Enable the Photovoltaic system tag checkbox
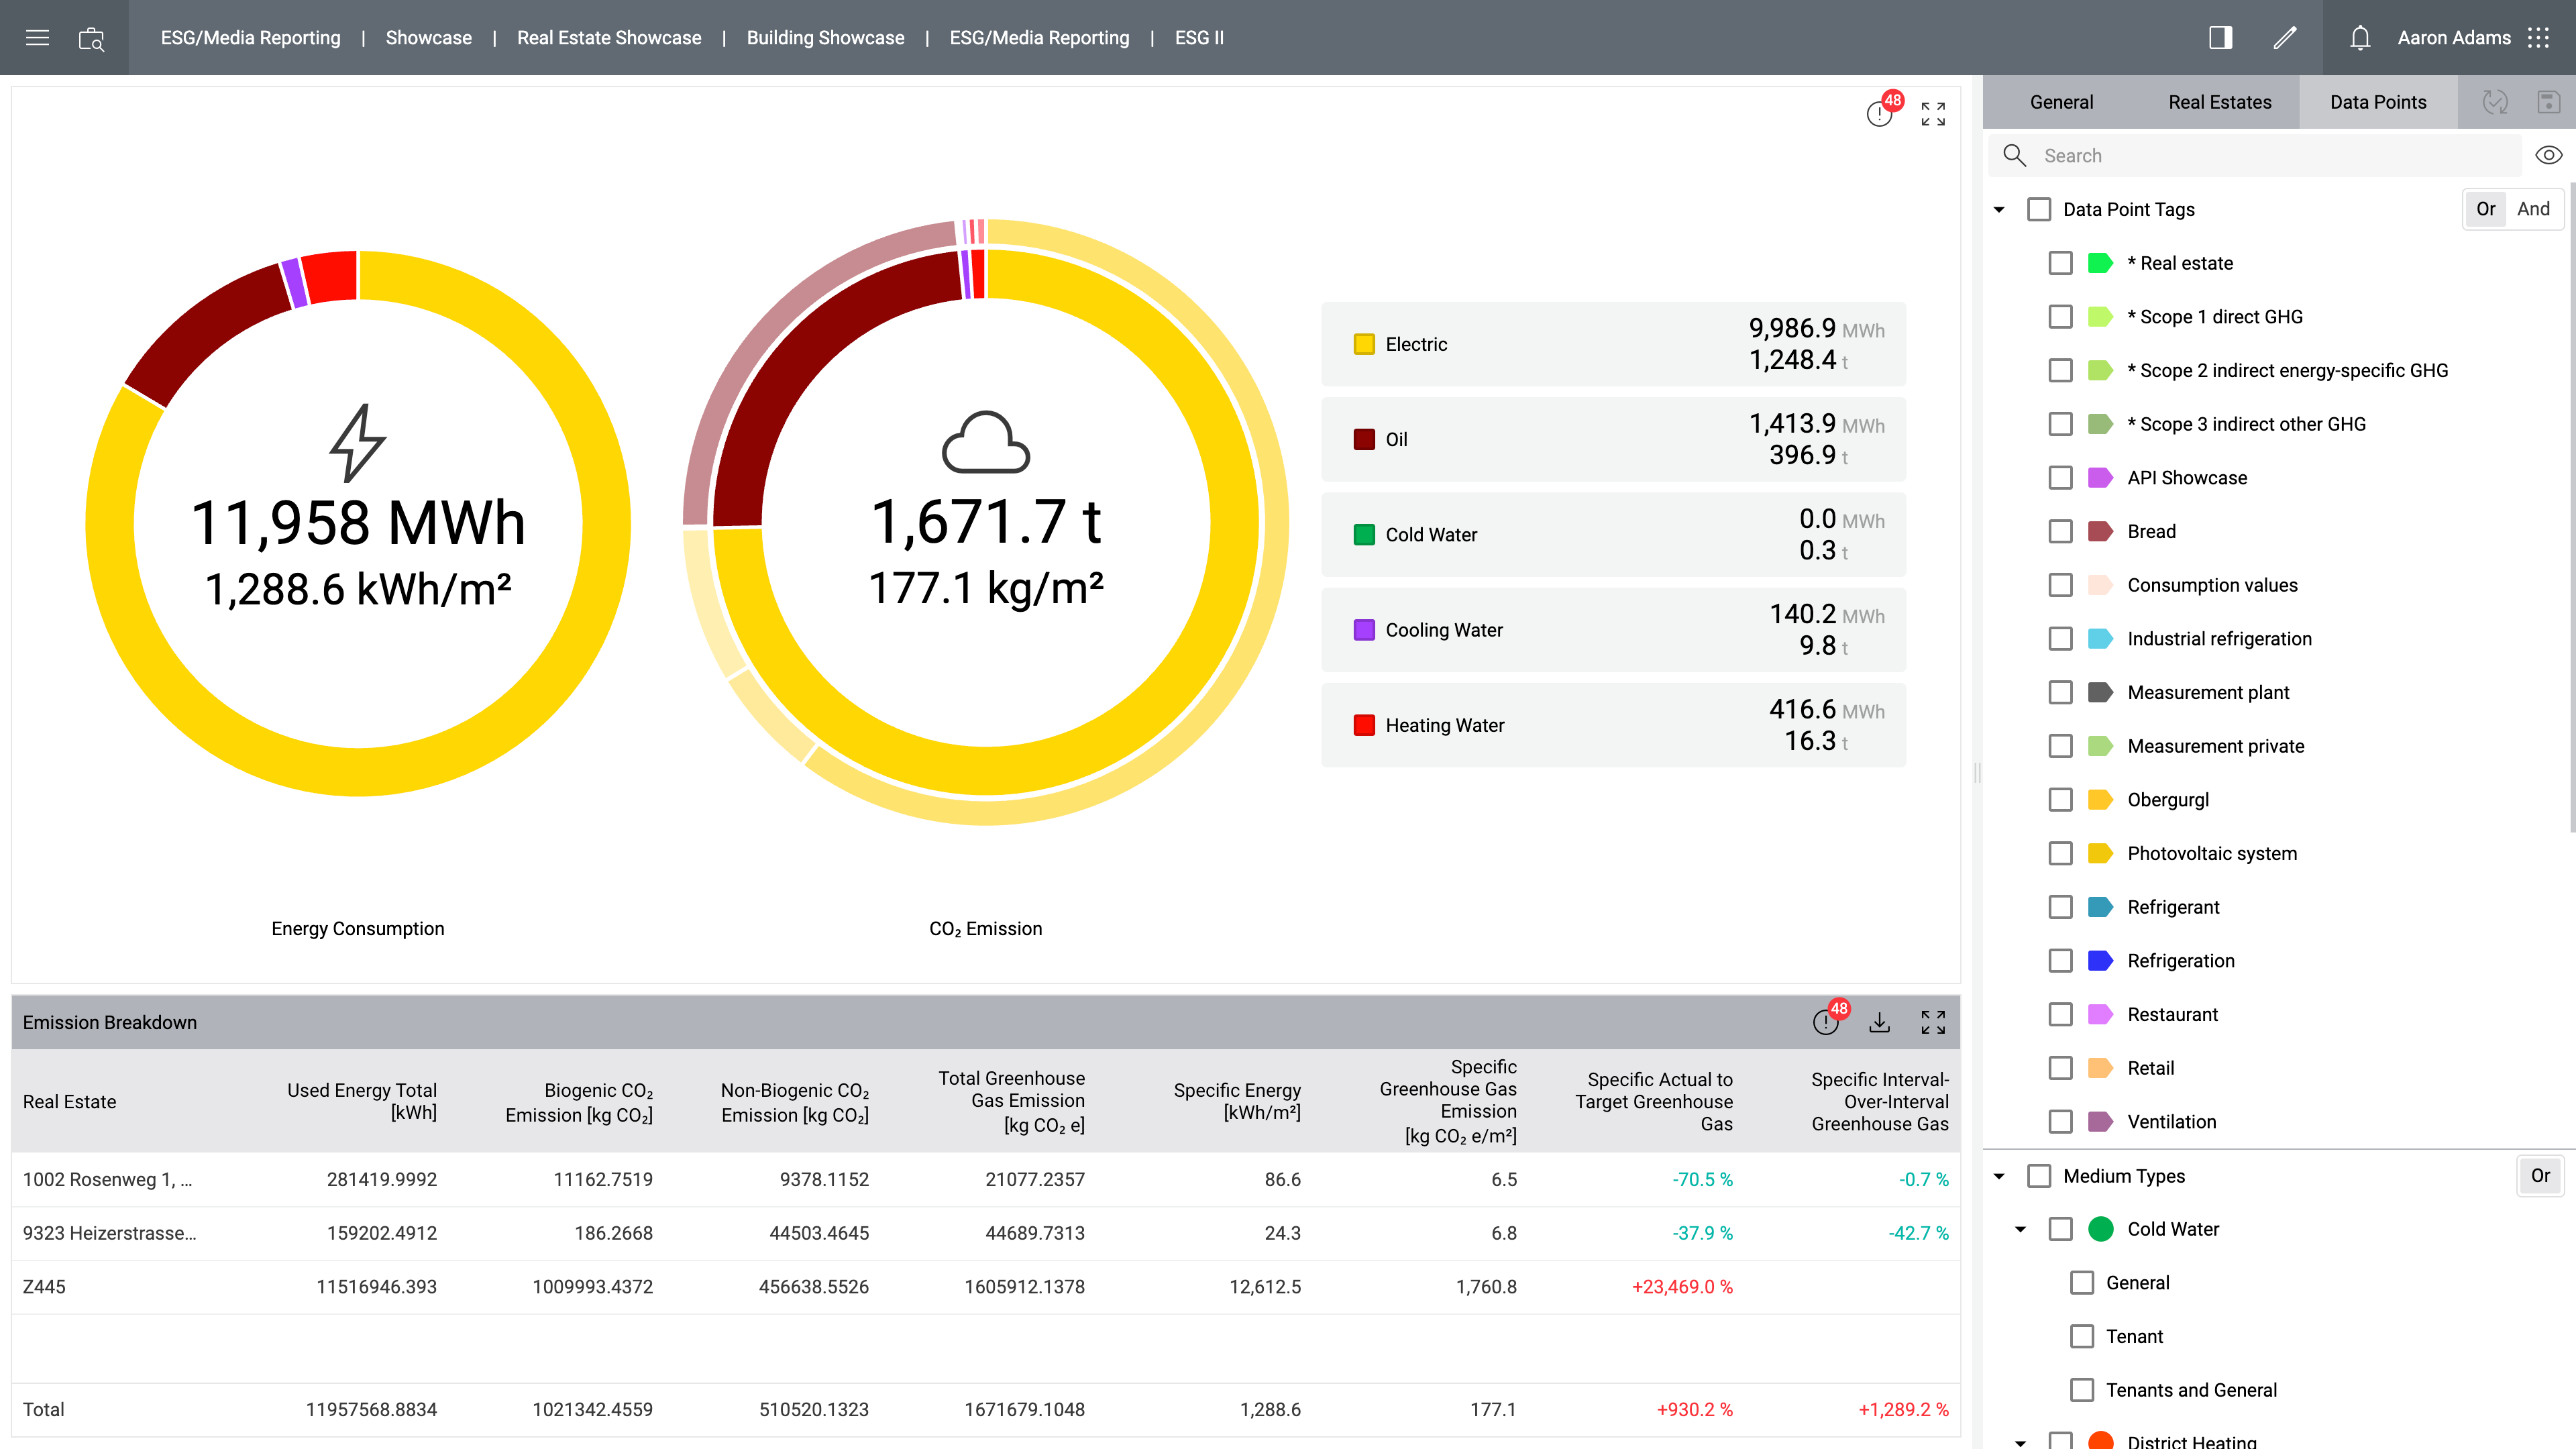The image size is (2576, 1449). pos(2060,853)
